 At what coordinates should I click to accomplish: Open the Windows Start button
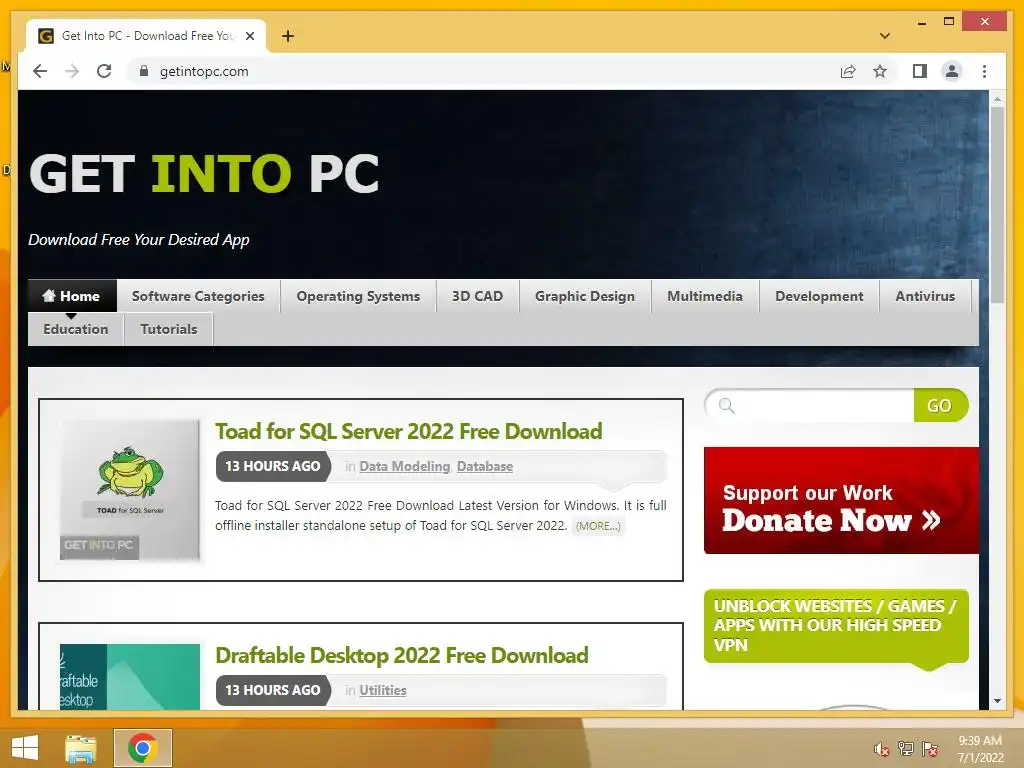[x=25, y=748]
